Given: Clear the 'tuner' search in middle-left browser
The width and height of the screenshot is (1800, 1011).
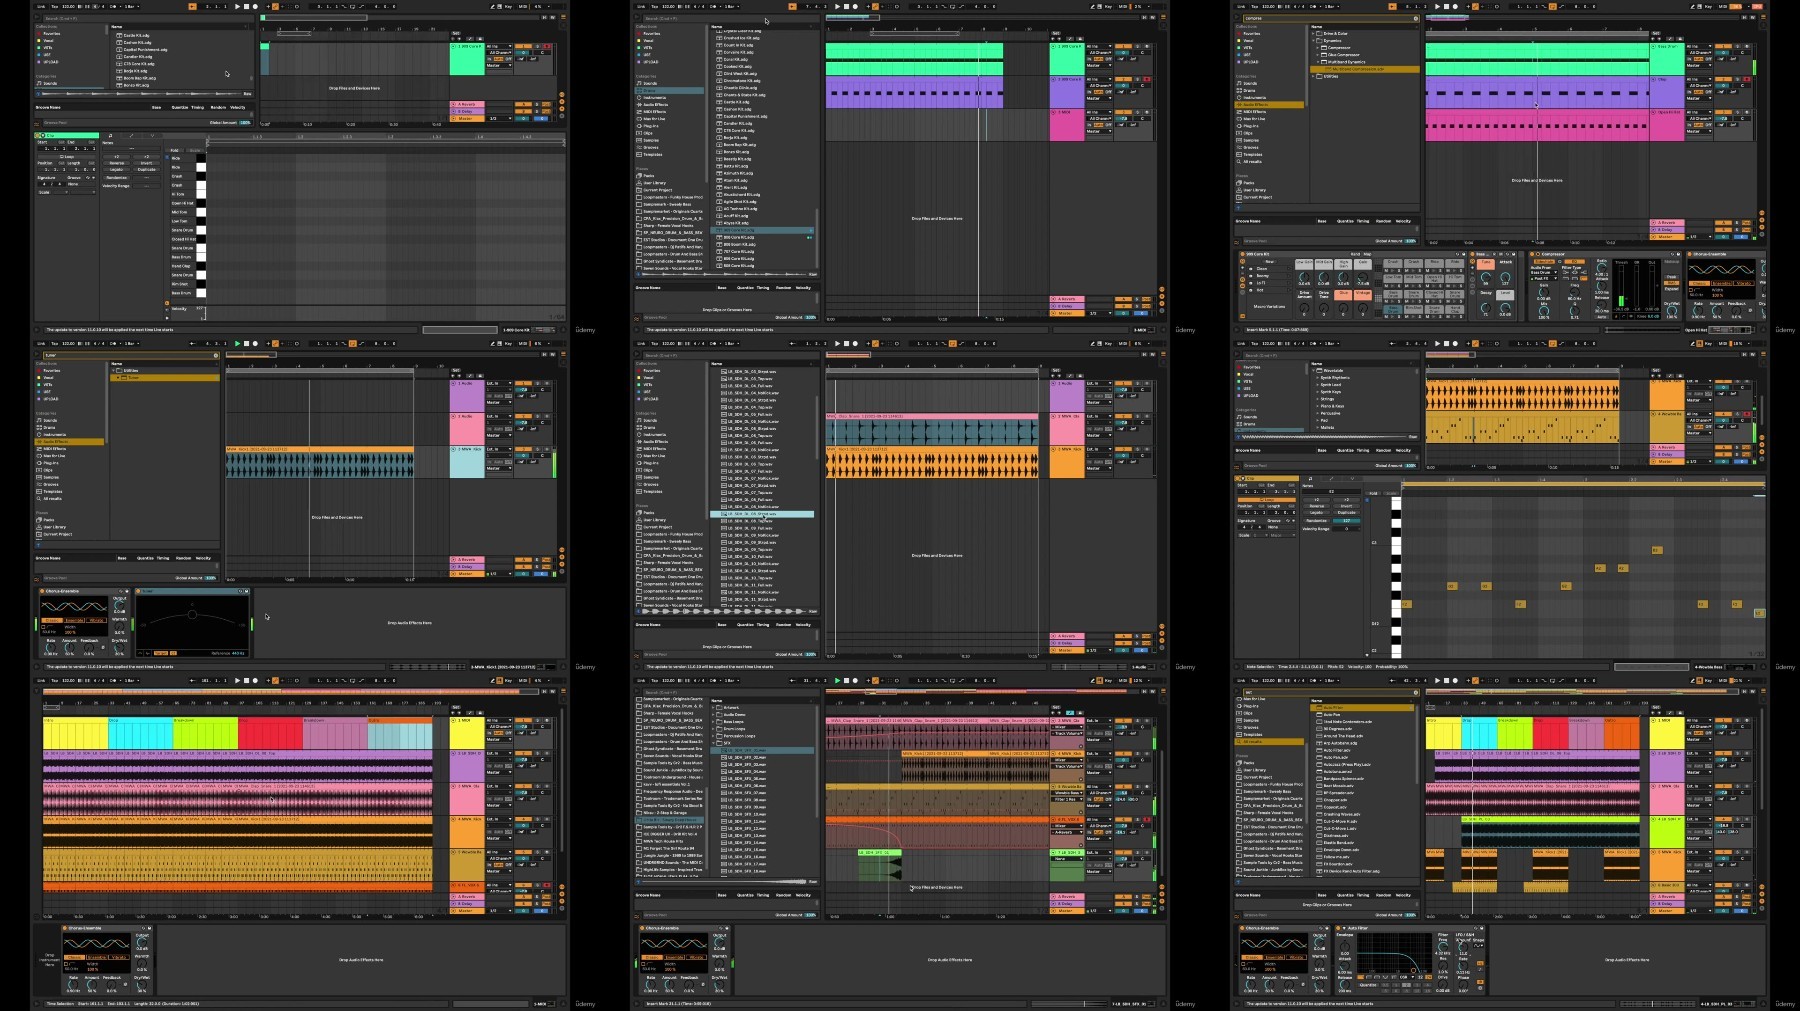Looking at the screenshot, I should (x=214, y=355).
